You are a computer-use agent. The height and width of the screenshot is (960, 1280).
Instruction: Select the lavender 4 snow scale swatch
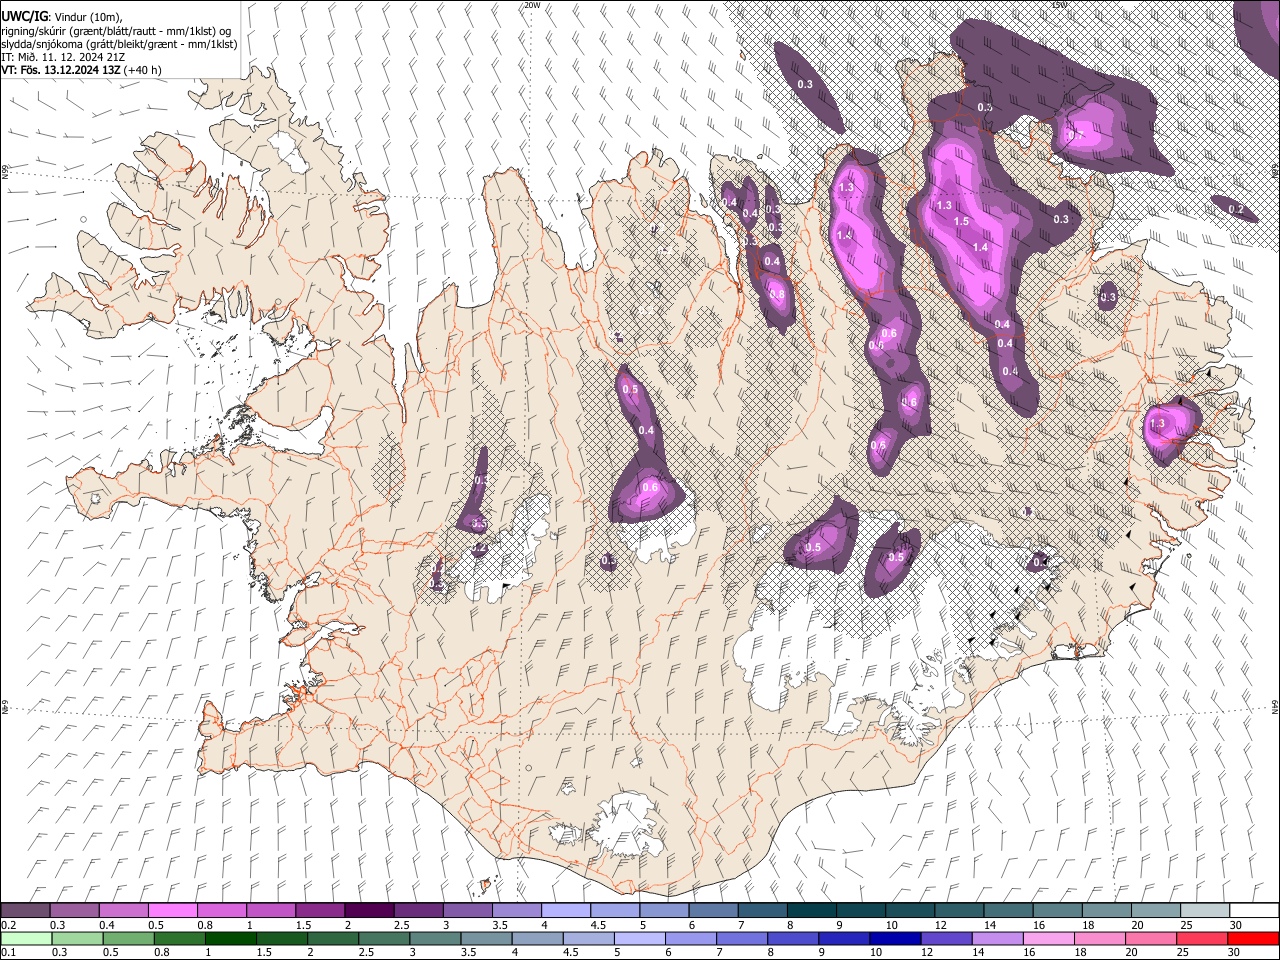click(x=564, y=910)
